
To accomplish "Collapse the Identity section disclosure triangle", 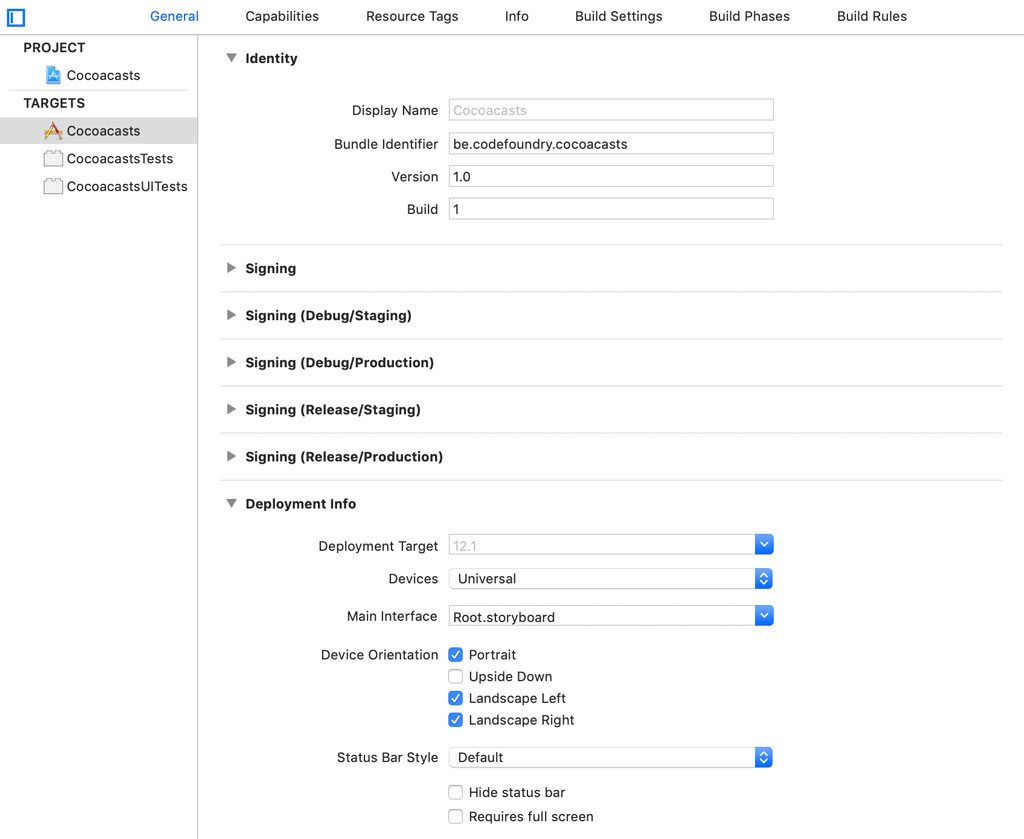I will (x=231, y=58).
